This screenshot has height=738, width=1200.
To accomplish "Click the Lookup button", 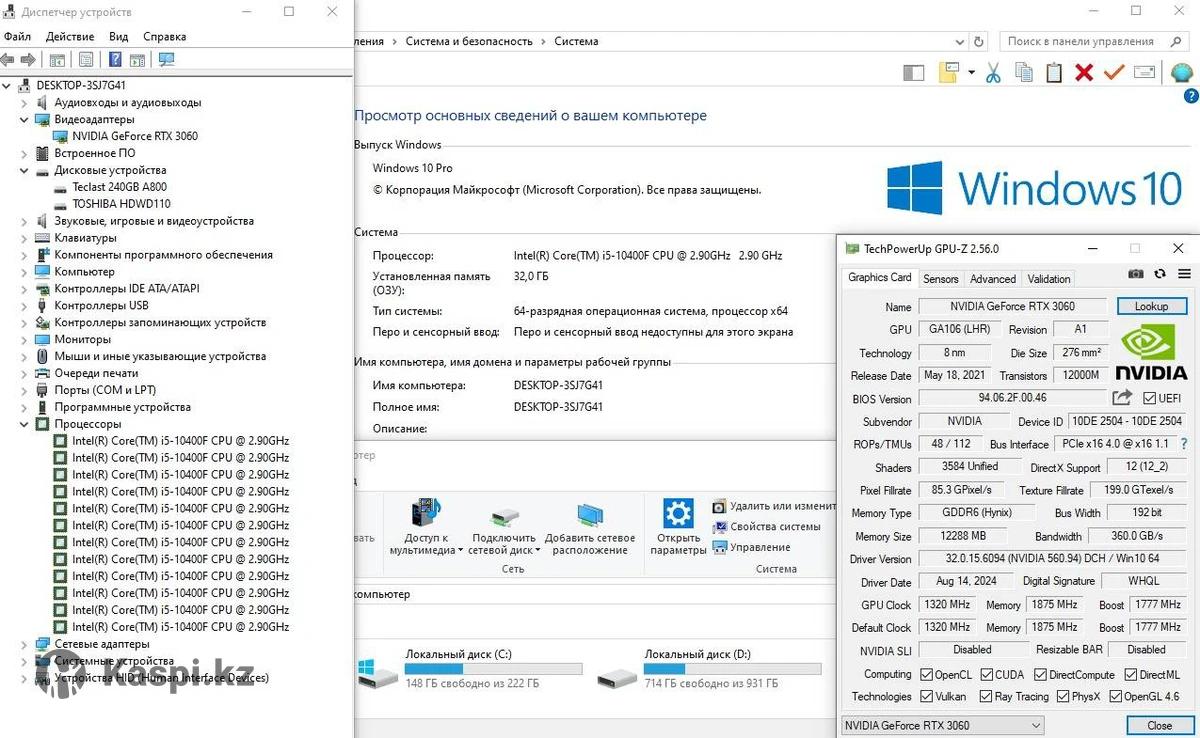I will coord(1151,306).
